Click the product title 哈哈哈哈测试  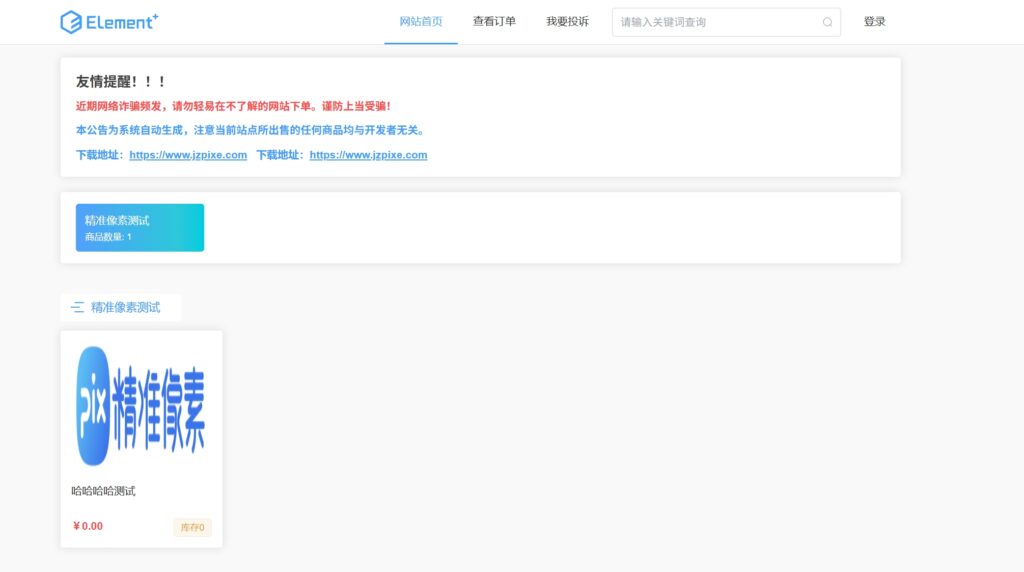(x=103, y=491)
